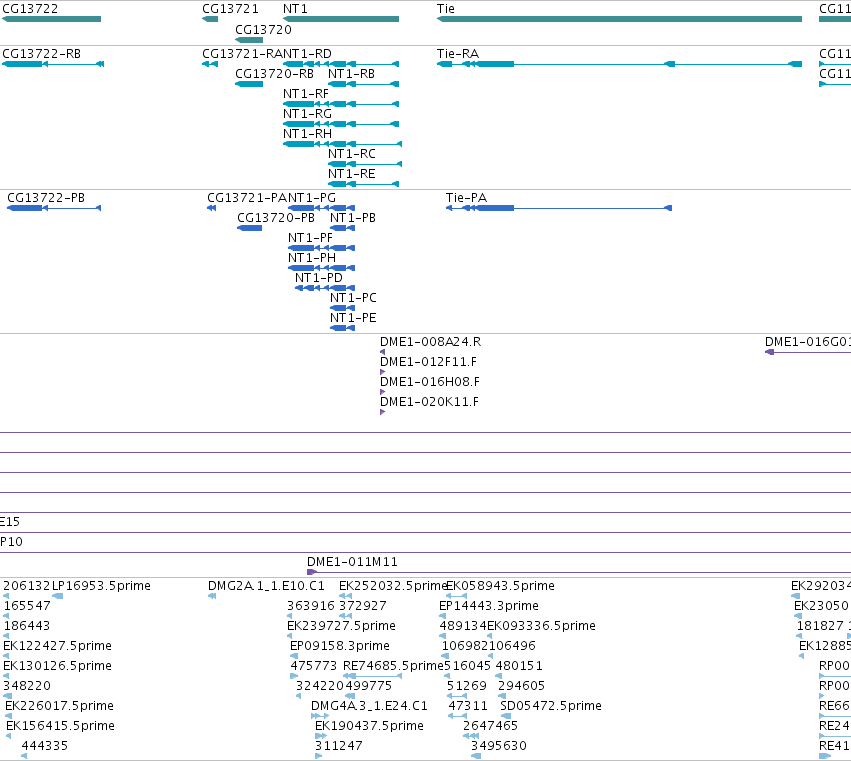This screenshot has width=851, height=761.
Task: Select the NT1-PF protein label
Action: click(310, 238)
